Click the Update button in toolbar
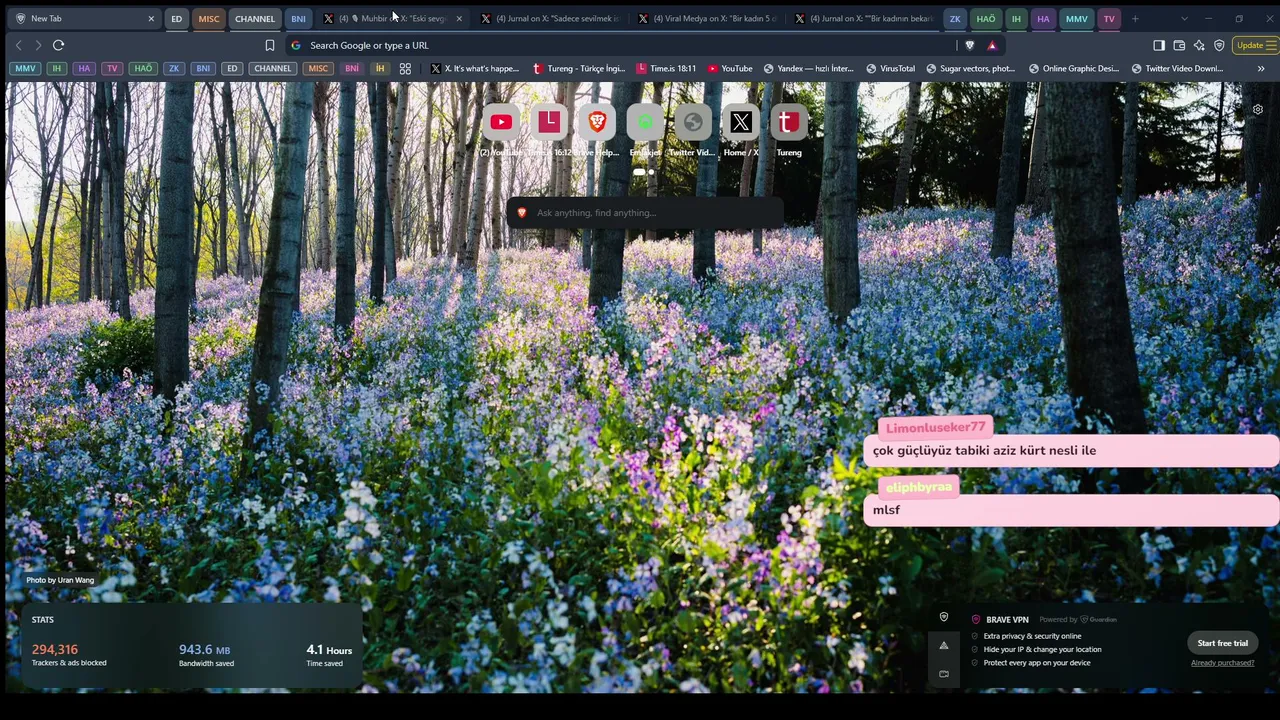 pos(1256,45)
